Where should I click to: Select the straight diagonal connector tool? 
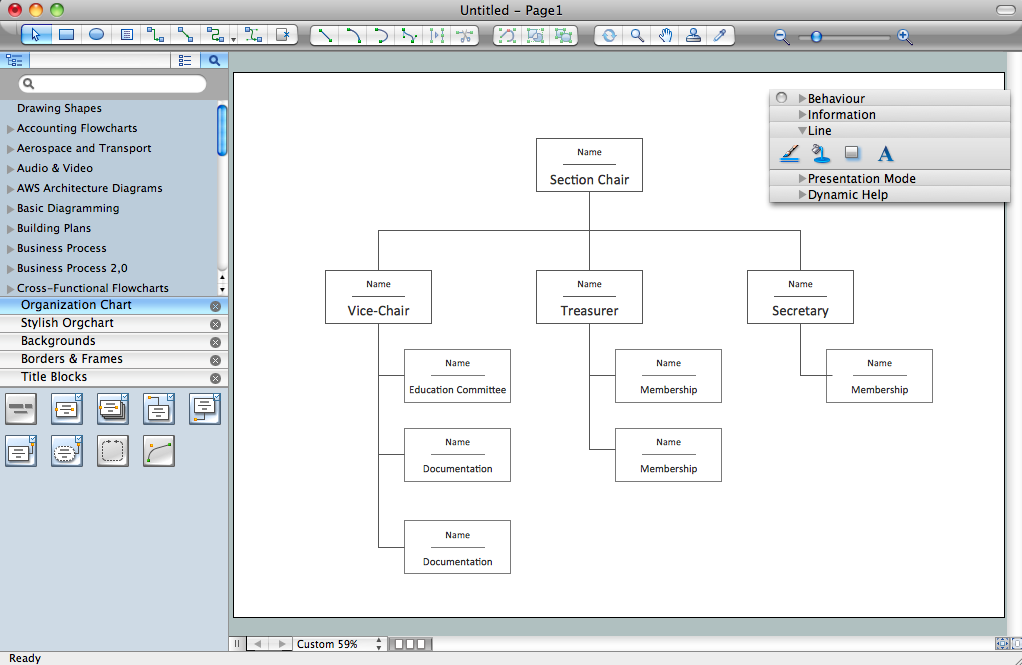(x=185, y=35)
